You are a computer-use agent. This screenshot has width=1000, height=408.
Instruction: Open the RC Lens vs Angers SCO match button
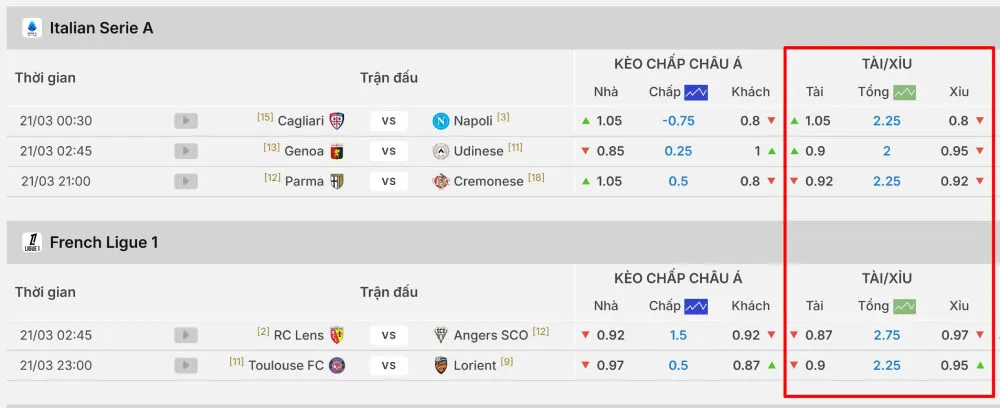click(389, 335)
